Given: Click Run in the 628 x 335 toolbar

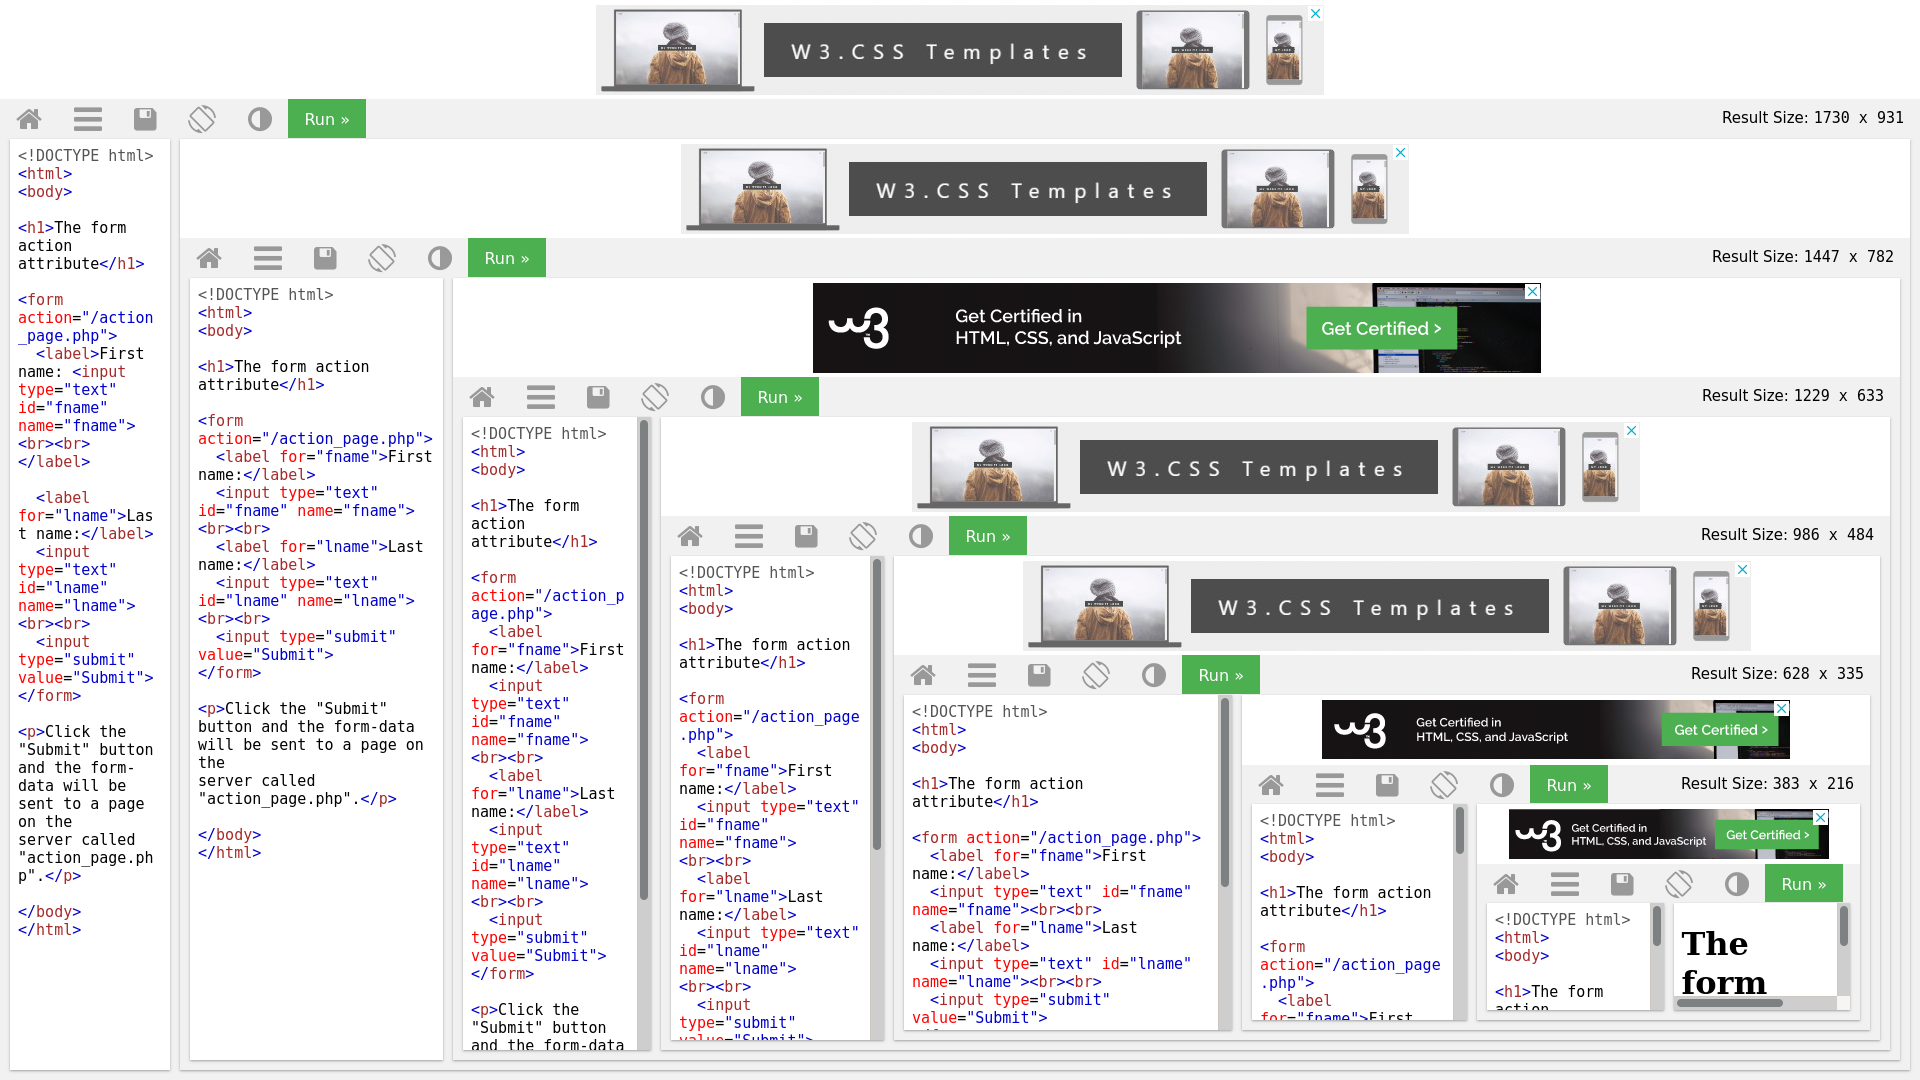Looking at the screenshot, I should (x=1221, y=675).
